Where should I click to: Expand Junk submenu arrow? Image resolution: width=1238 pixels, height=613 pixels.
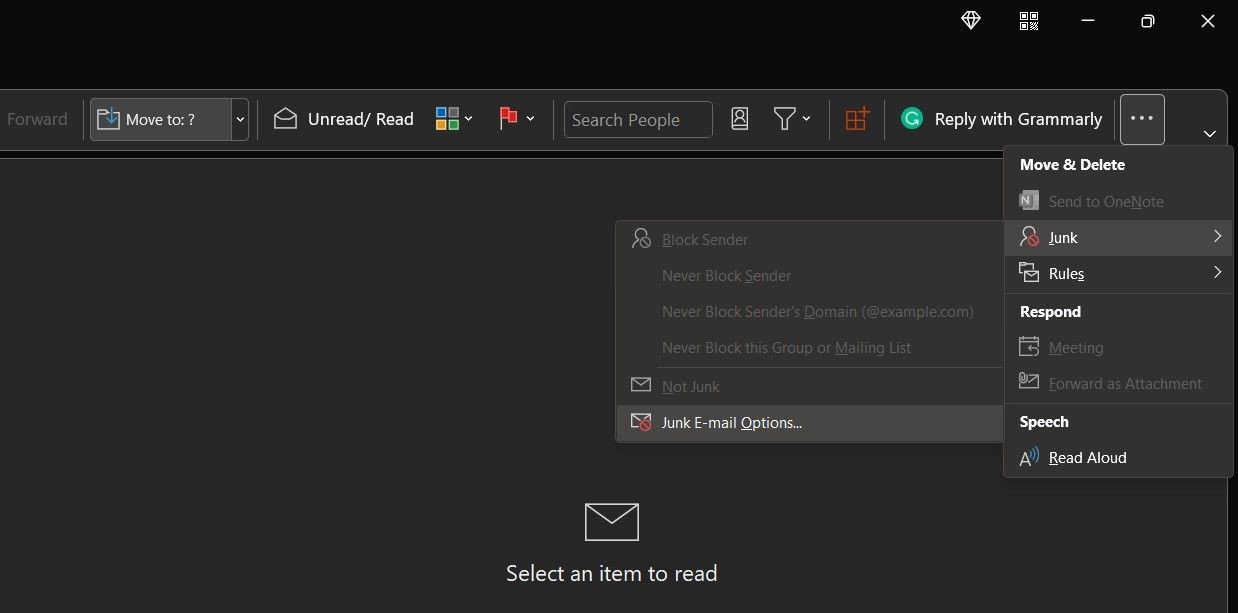click(x=1217, y=237)
